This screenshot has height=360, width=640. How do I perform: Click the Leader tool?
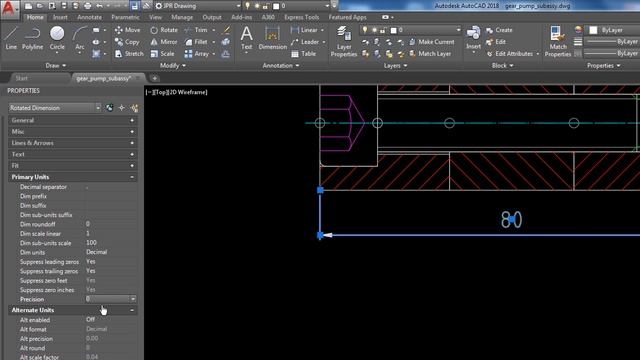point(305,42)
